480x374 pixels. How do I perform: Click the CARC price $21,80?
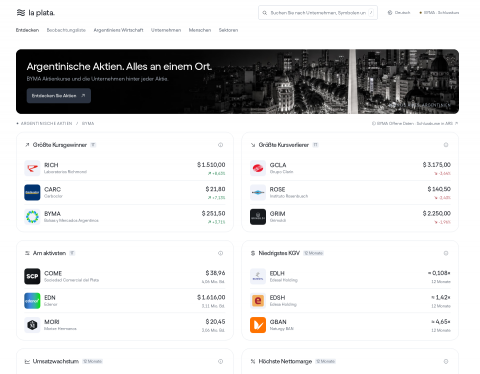coord(215,189)
